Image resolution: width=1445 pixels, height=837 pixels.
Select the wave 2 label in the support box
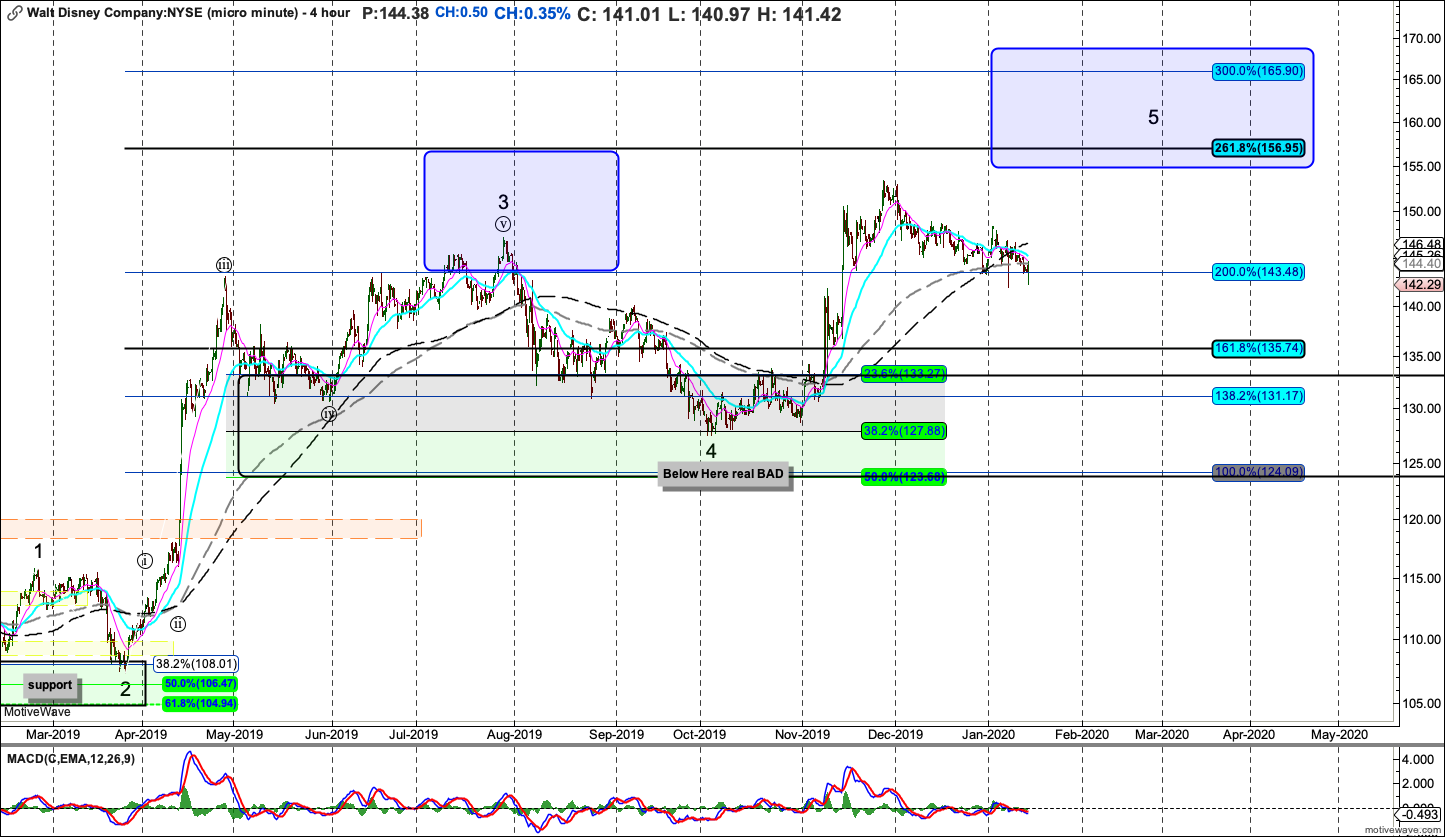[x=125, y=689]
